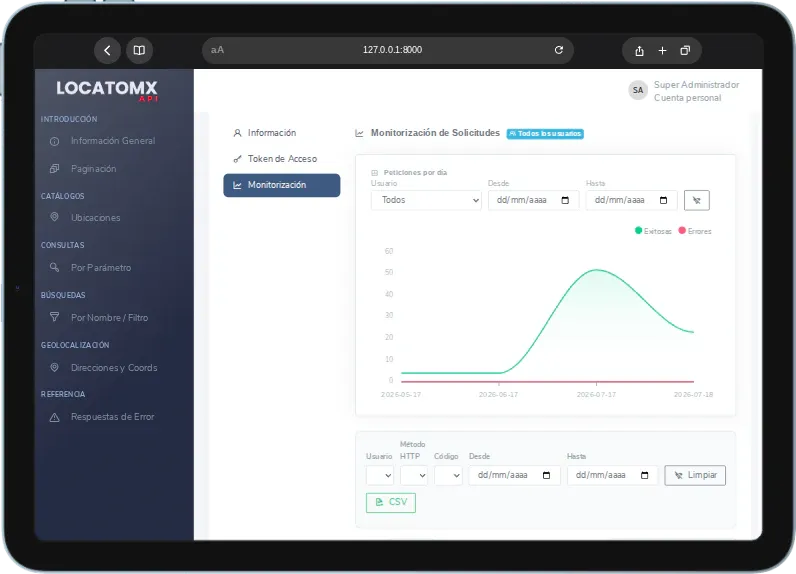Click the Paginación pages icon
Screen dimensions: 796x574
pos(54,168)
